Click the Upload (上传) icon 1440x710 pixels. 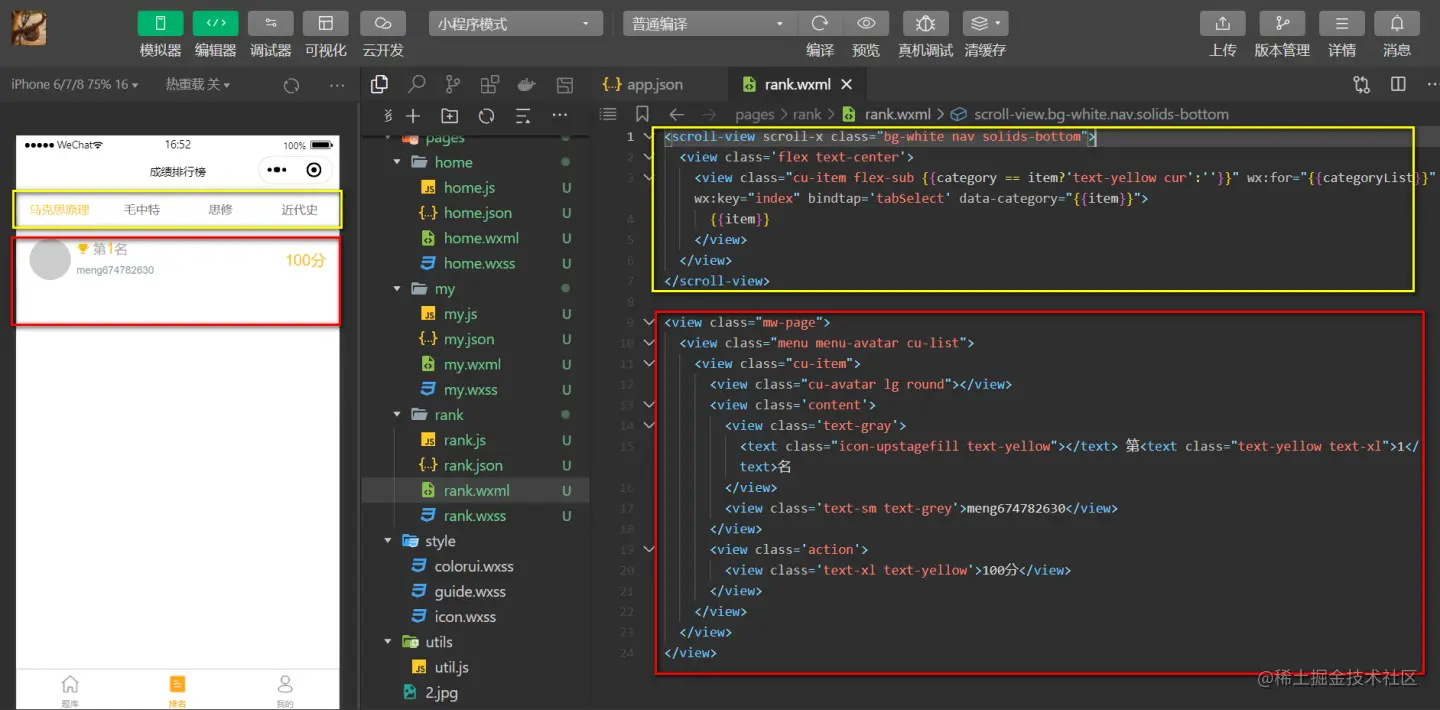coord(1222,24)
